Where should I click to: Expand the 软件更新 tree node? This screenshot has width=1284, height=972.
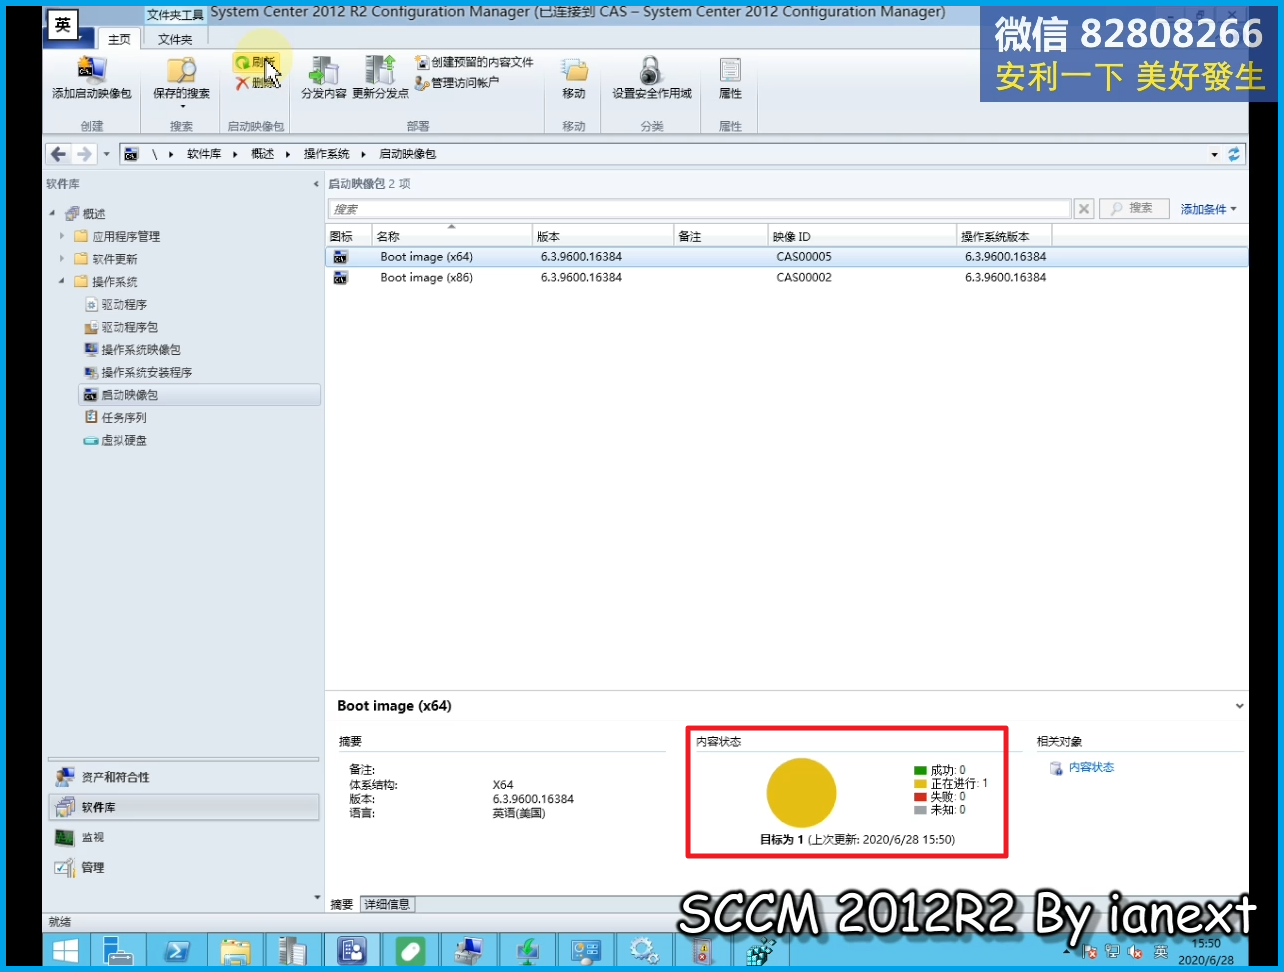coord(62,259)
